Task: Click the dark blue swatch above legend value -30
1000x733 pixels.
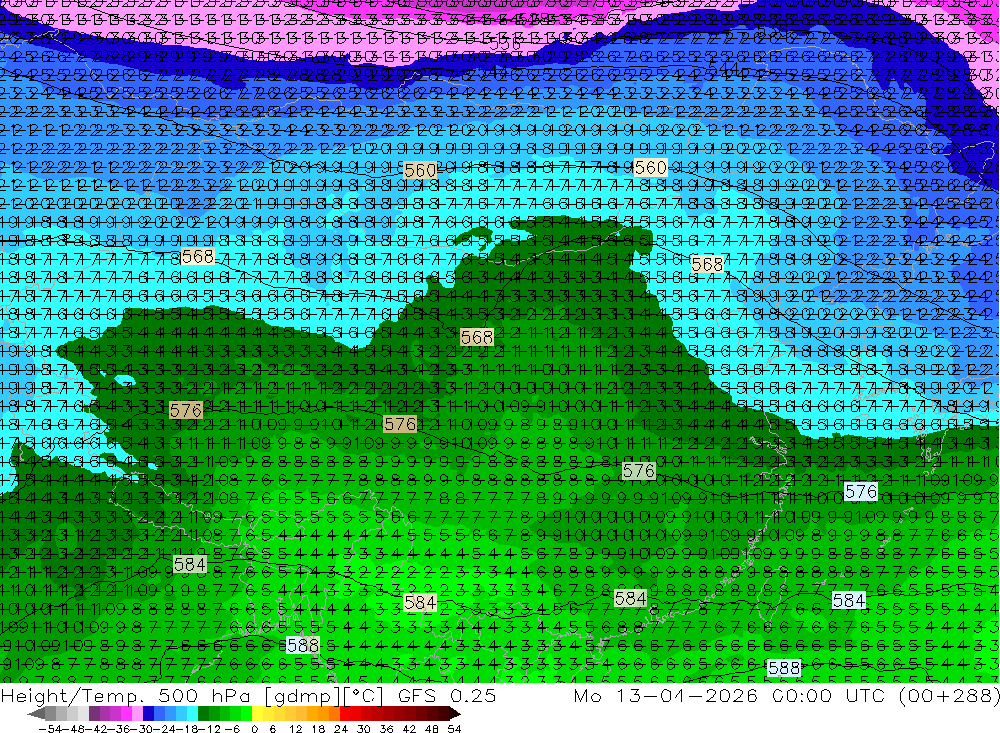Action: pyautogui.click(x=148, y=714)
